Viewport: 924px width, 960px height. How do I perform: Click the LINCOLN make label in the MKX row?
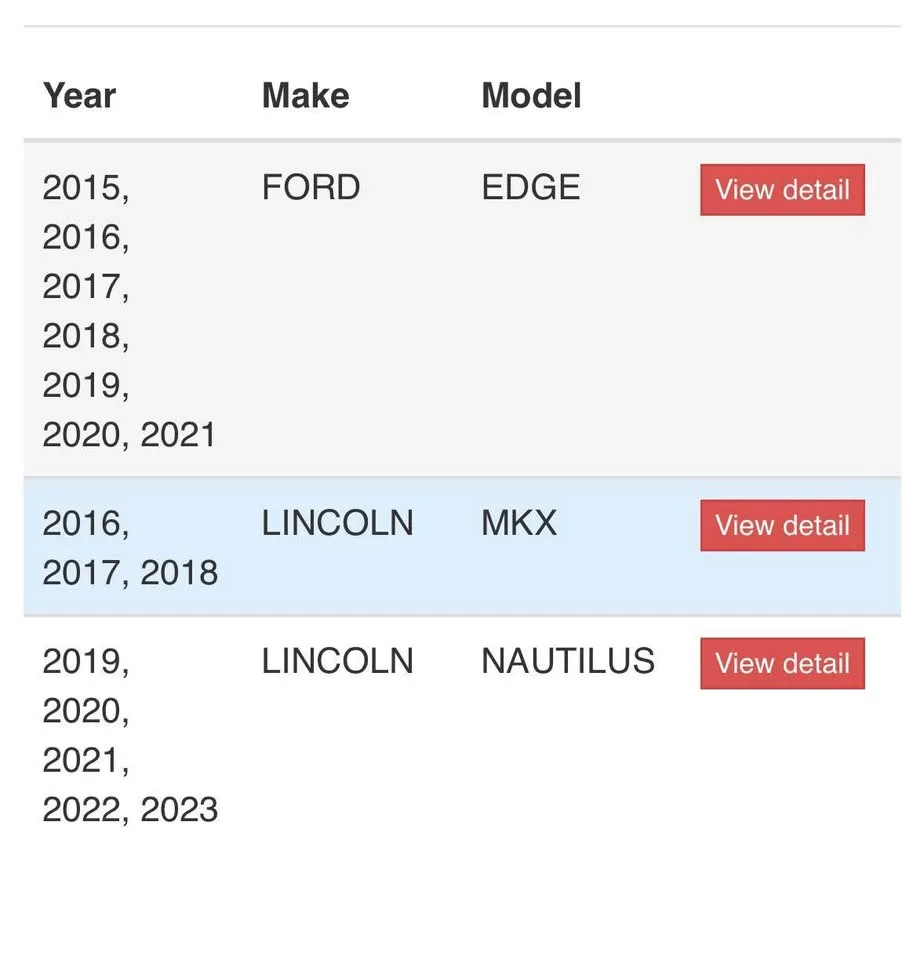(338, 522)
